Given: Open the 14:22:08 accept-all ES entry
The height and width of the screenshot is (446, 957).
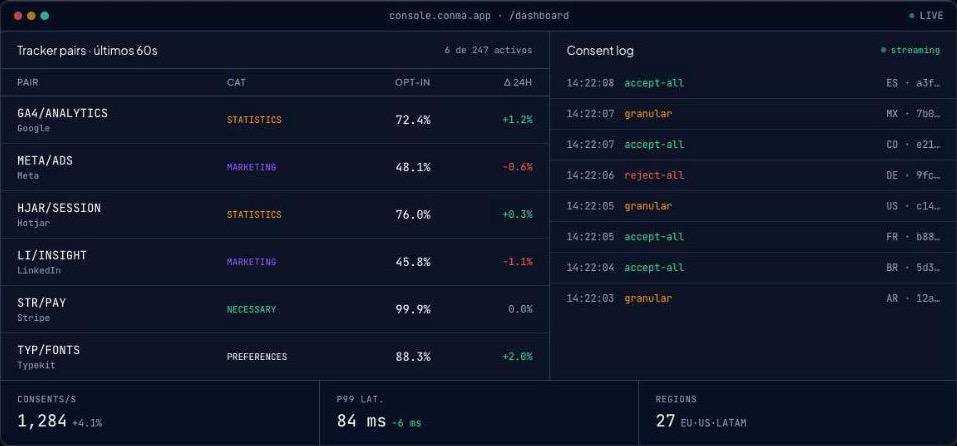Looking at the screenshot, I should pyautogui.click(x=753, y=83).
